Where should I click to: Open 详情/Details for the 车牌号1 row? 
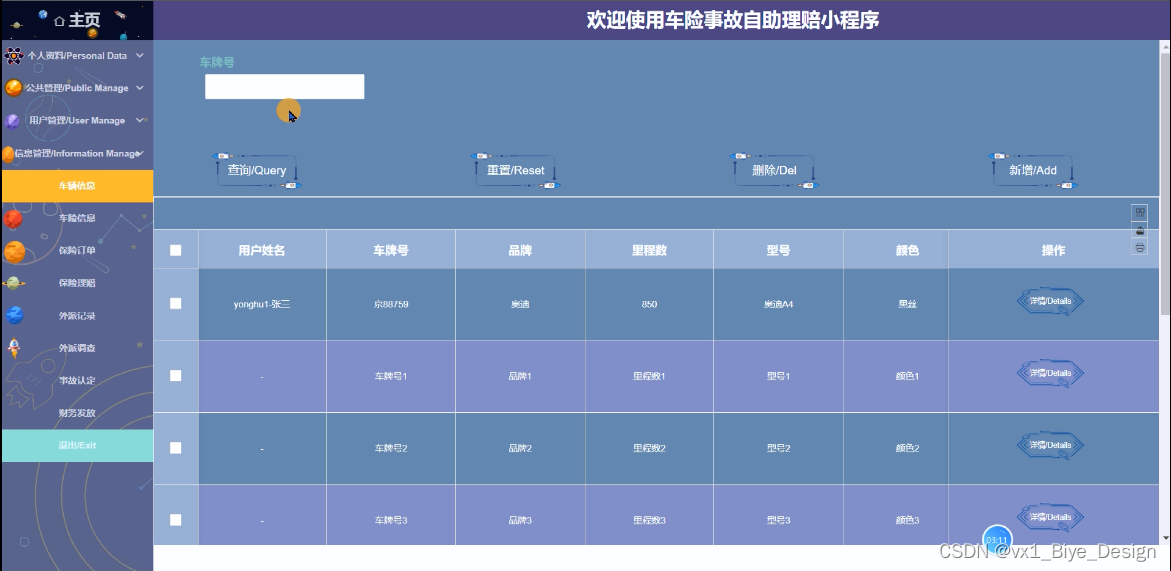tap(1050, 373)
